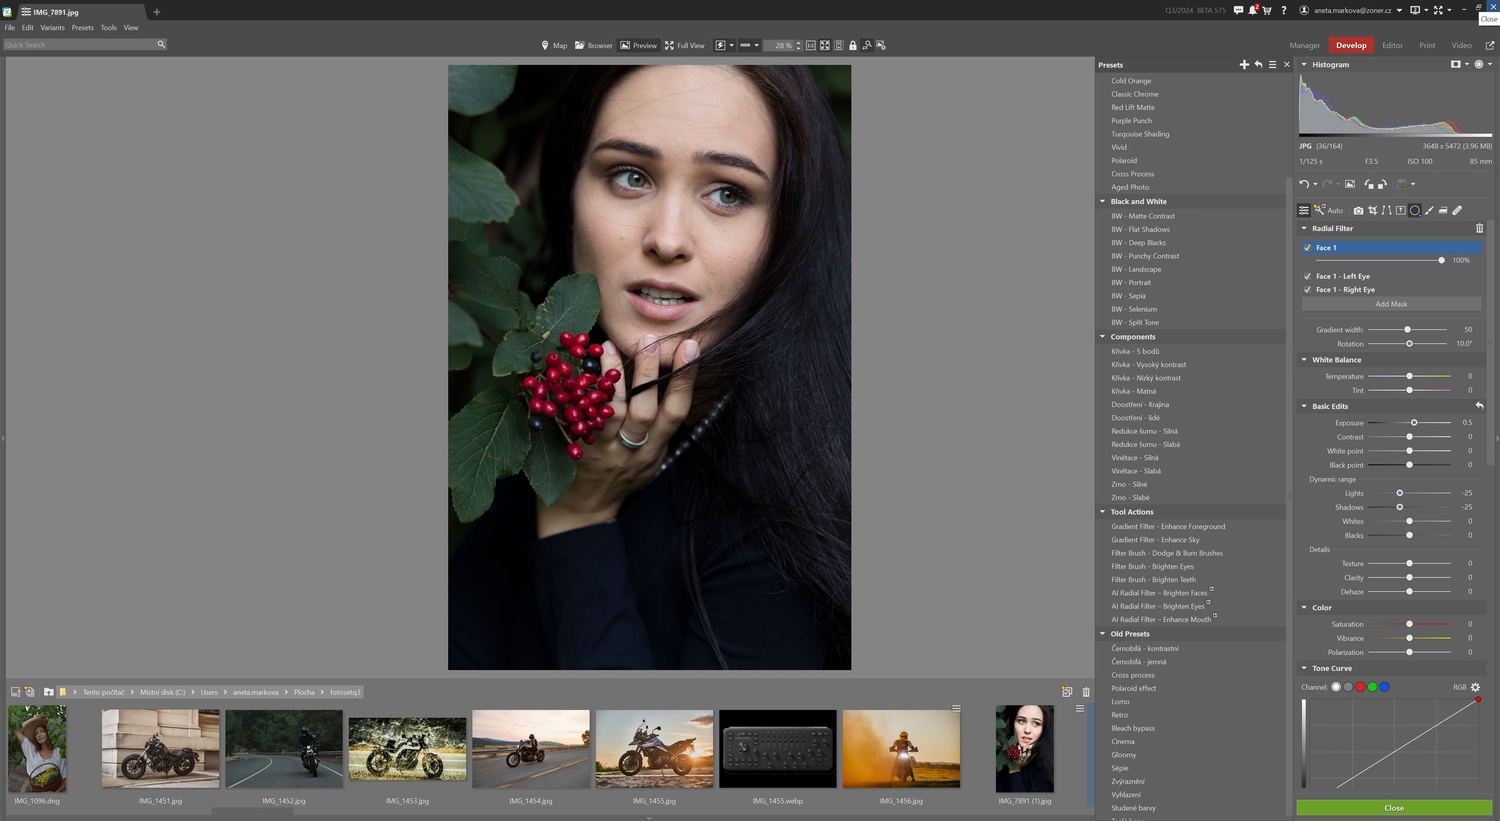The width and height of the screenshot is (1500, 821).
Task: Adjust the Face 1 opacity slider
Action: click(1441, 260)
